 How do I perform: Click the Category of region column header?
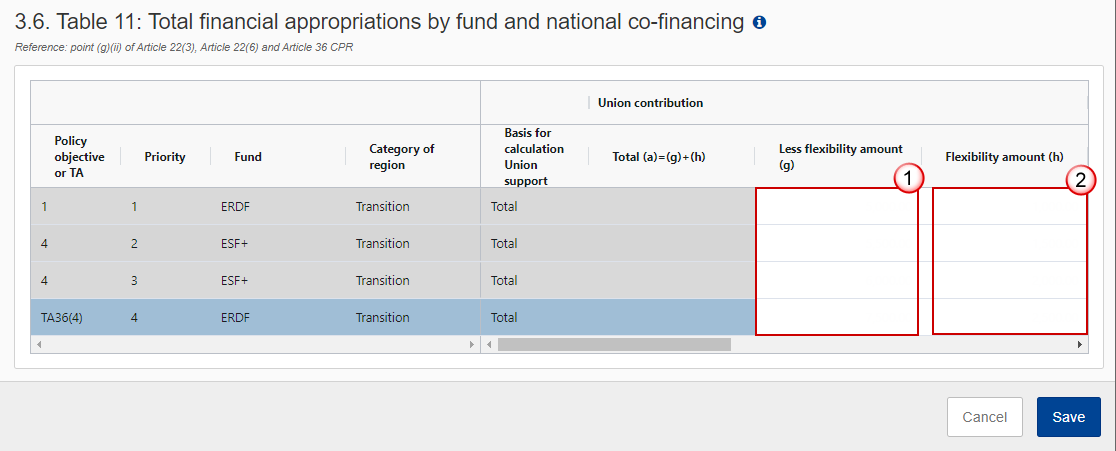coord(401,156)
